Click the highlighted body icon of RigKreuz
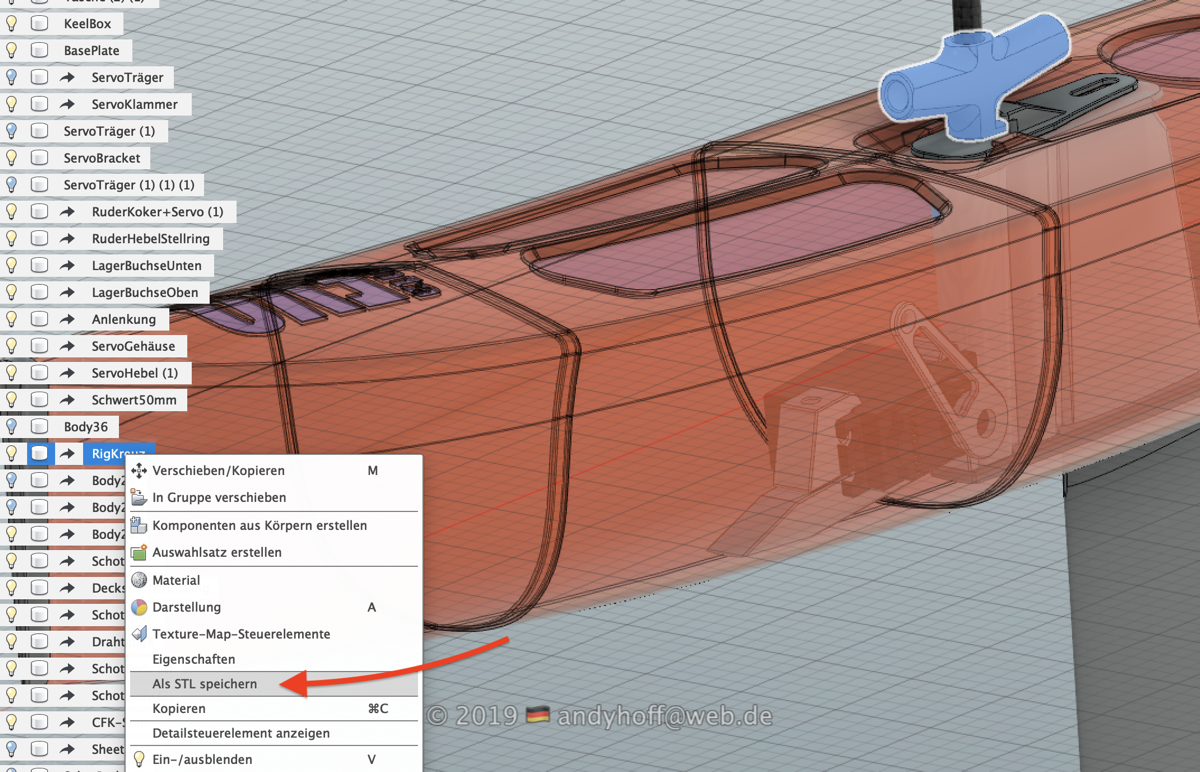This screenshot has height=772, width=1200. [x=40, y=453]
